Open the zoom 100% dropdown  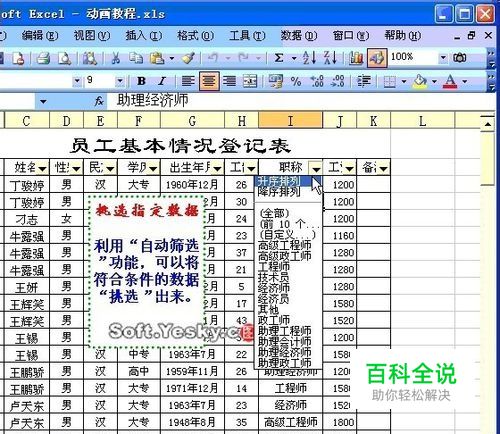pyautogui.click(x=443, y=58)
